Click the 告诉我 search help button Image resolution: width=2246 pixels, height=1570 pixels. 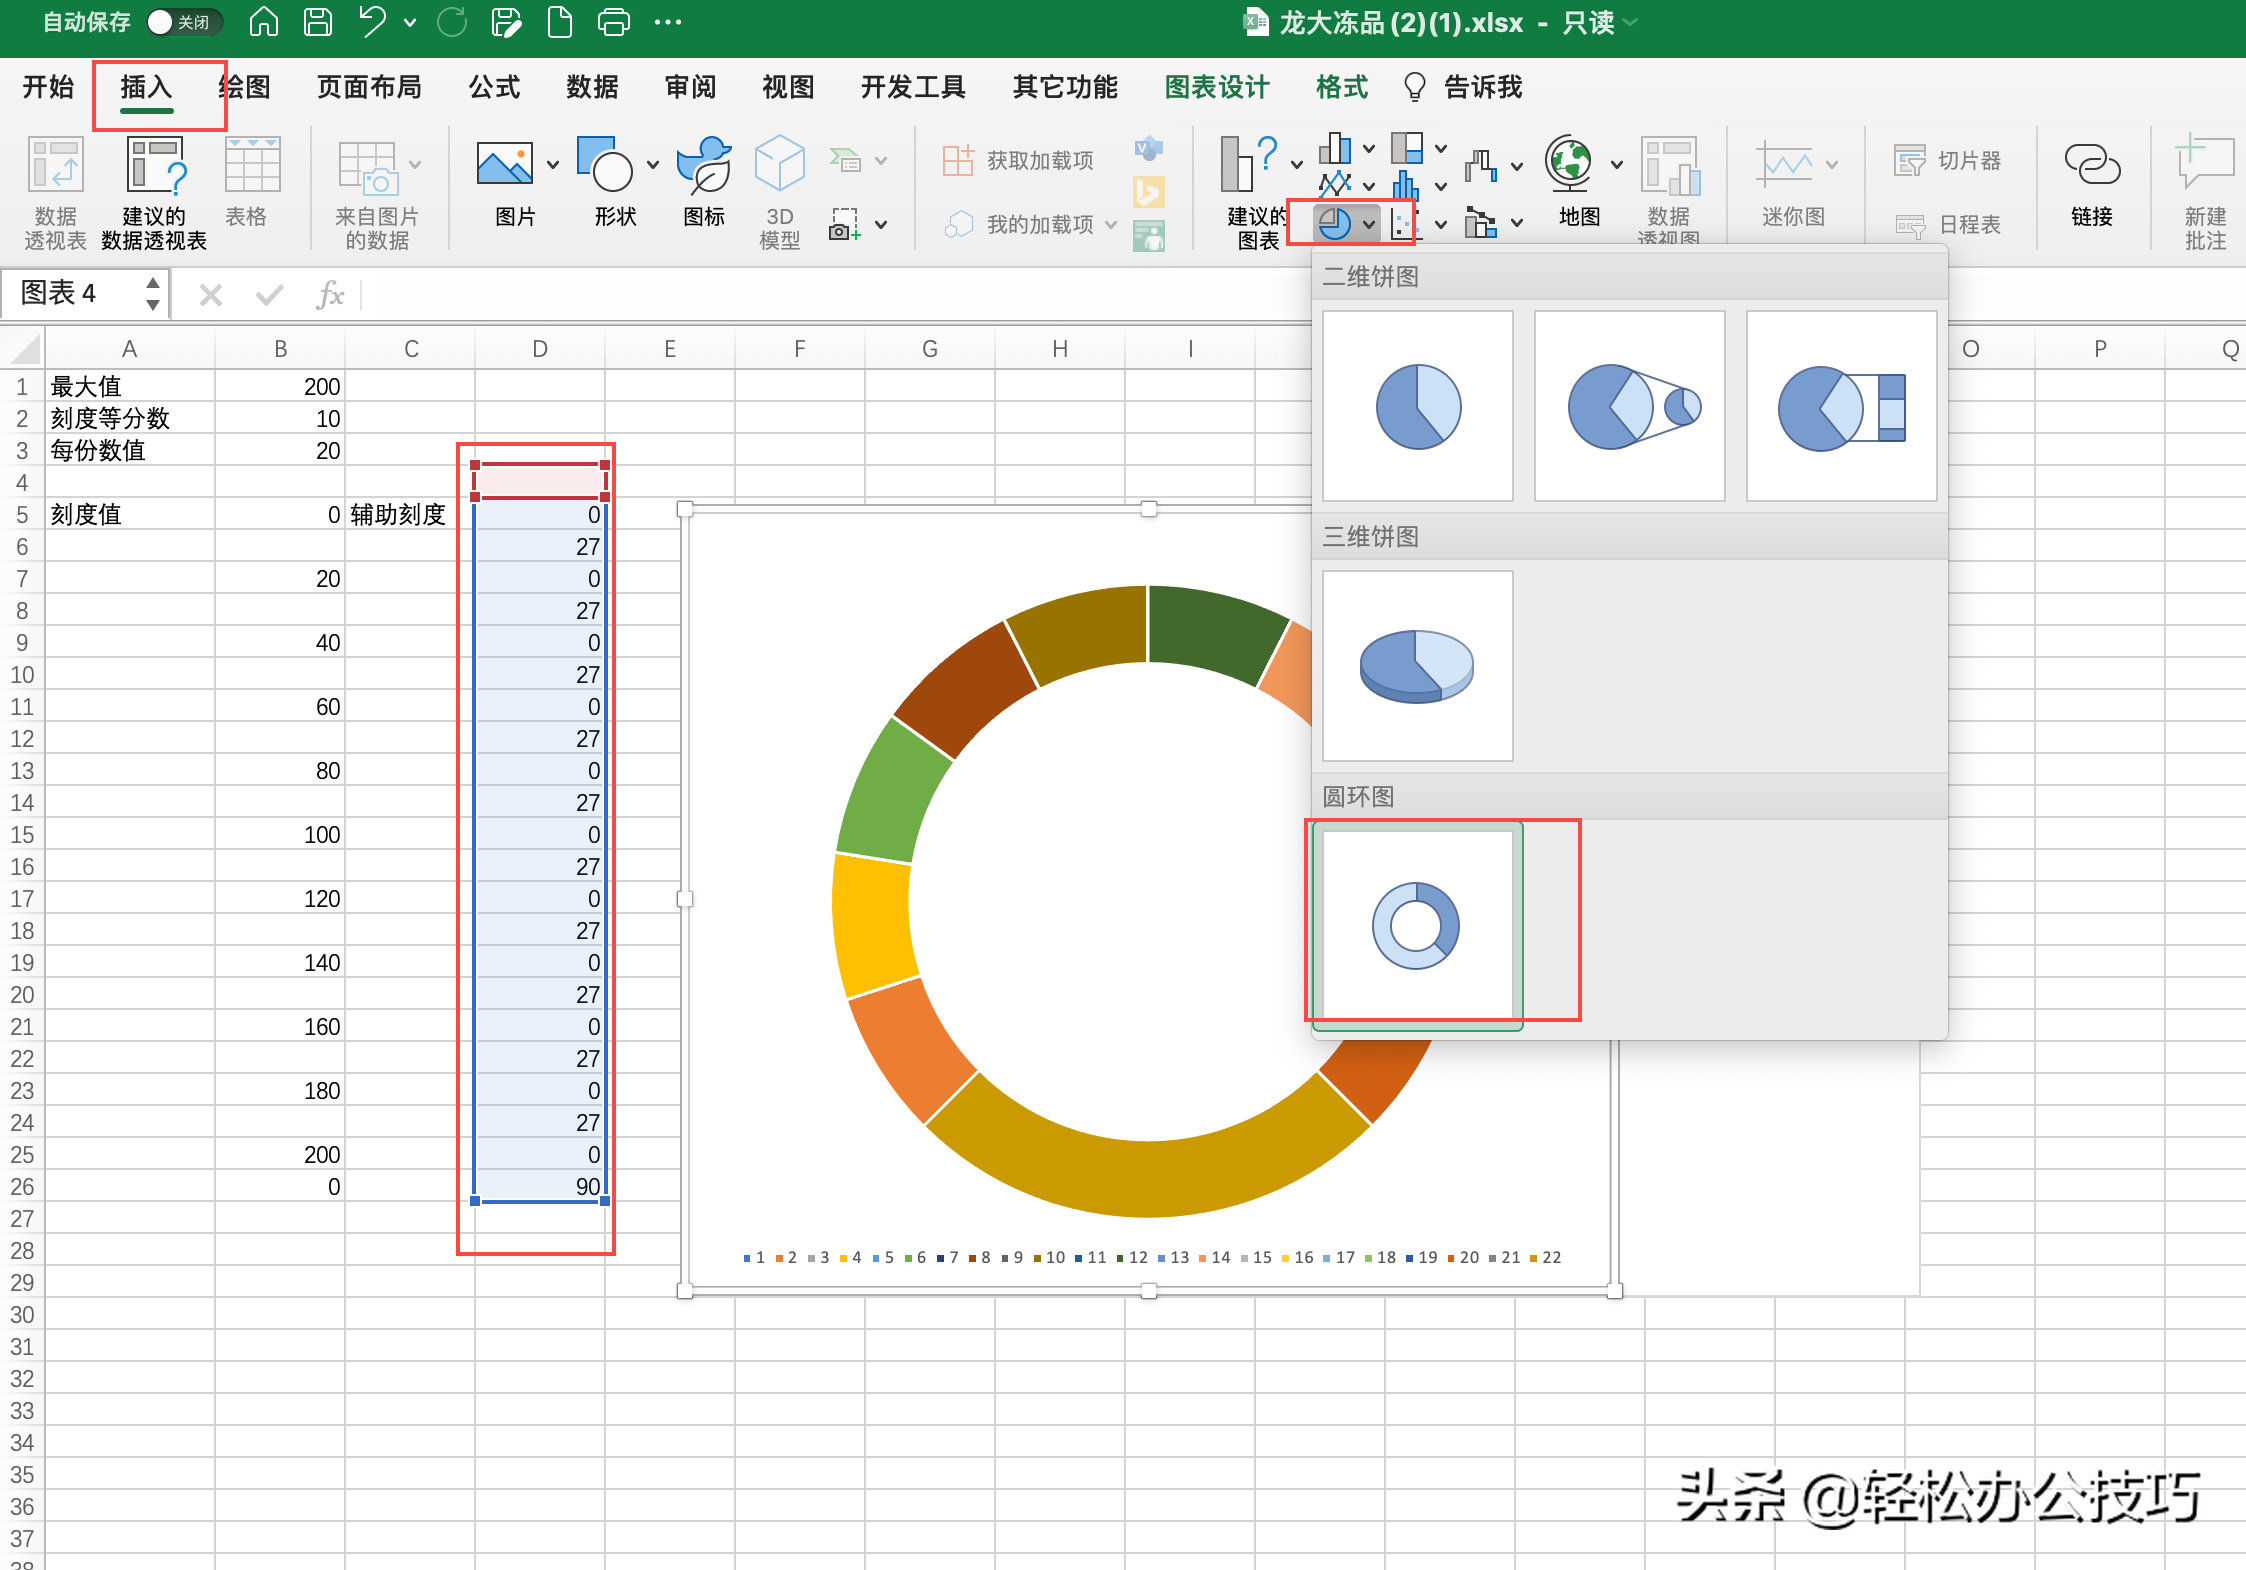tap(1463, 88)
